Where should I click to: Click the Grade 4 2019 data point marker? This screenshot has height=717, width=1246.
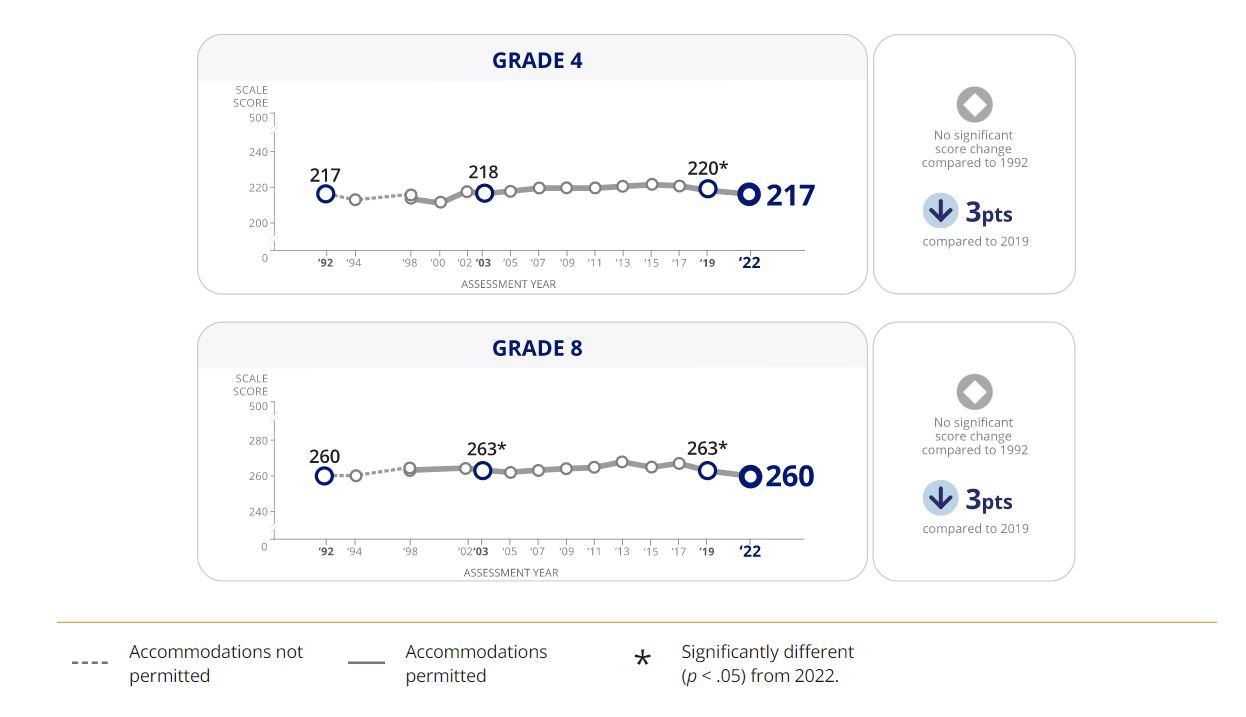pos(707,188)
